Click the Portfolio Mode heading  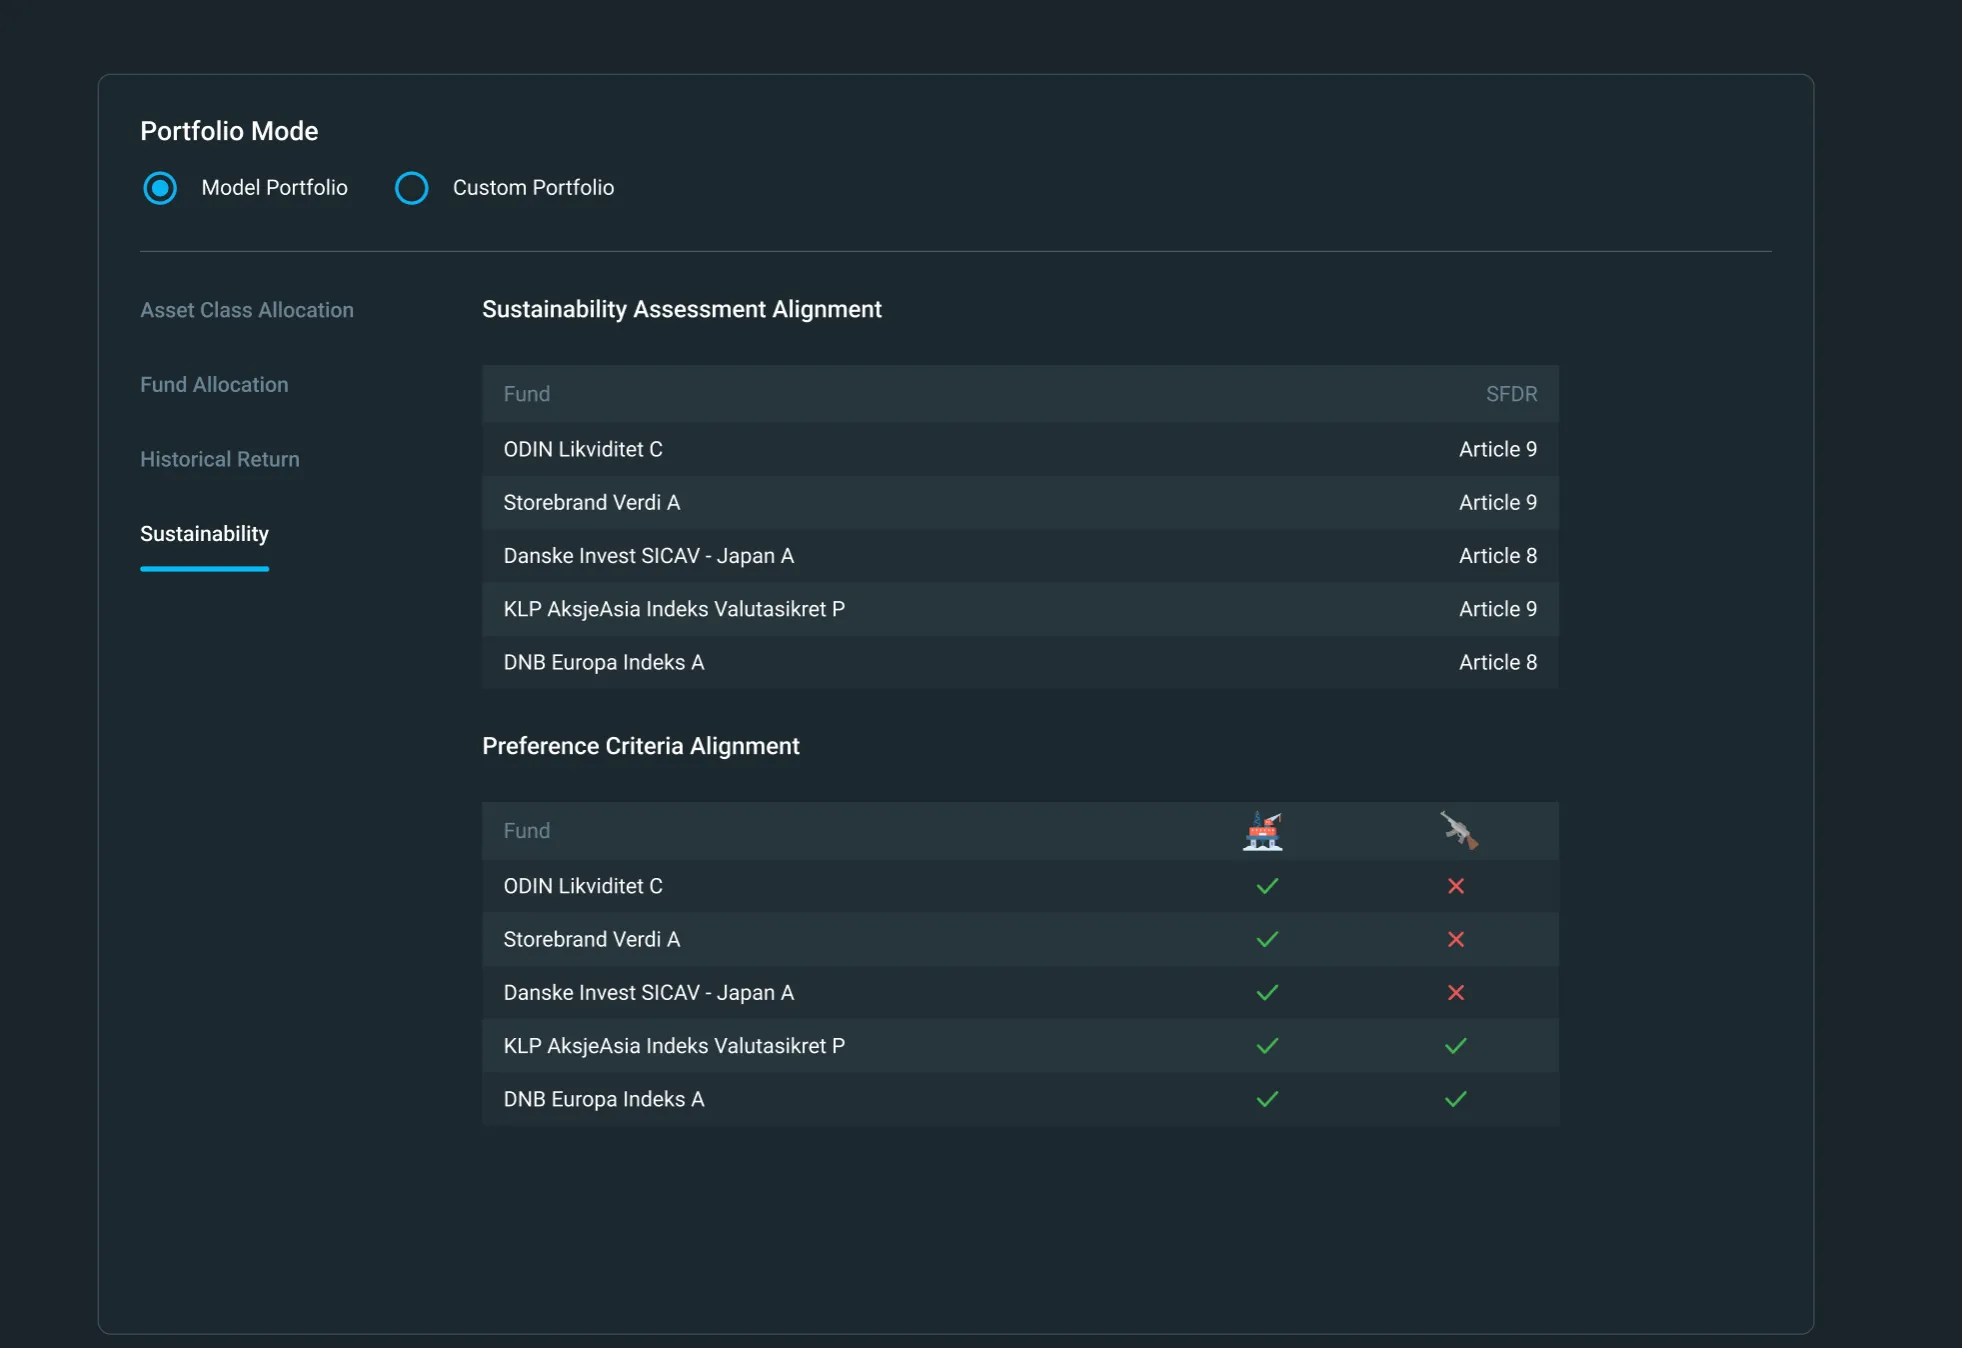coord(229,131)
